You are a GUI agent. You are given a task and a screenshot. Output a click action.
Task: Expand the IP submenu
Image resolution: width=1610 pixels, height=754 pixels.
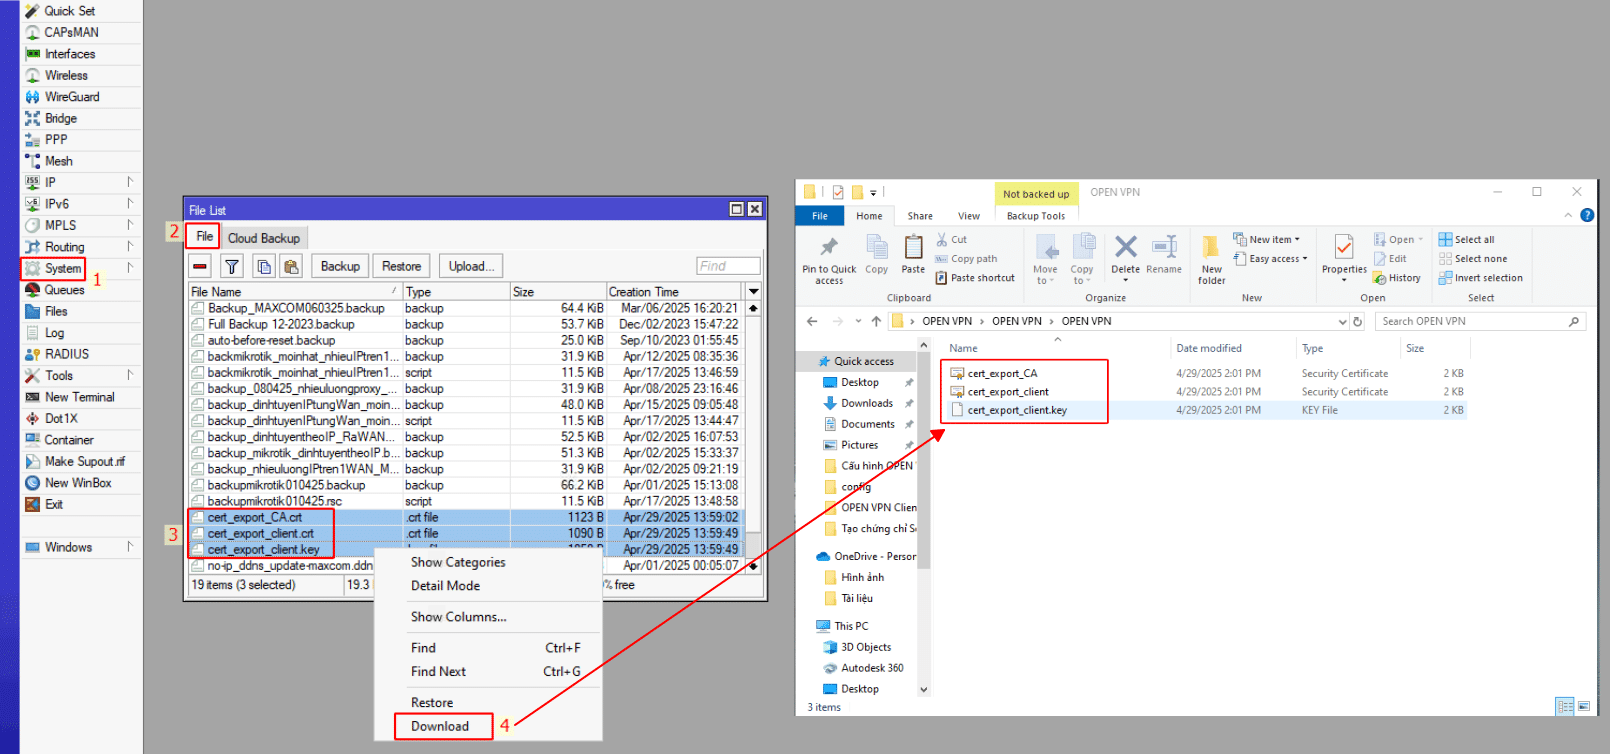click(130, 182)
